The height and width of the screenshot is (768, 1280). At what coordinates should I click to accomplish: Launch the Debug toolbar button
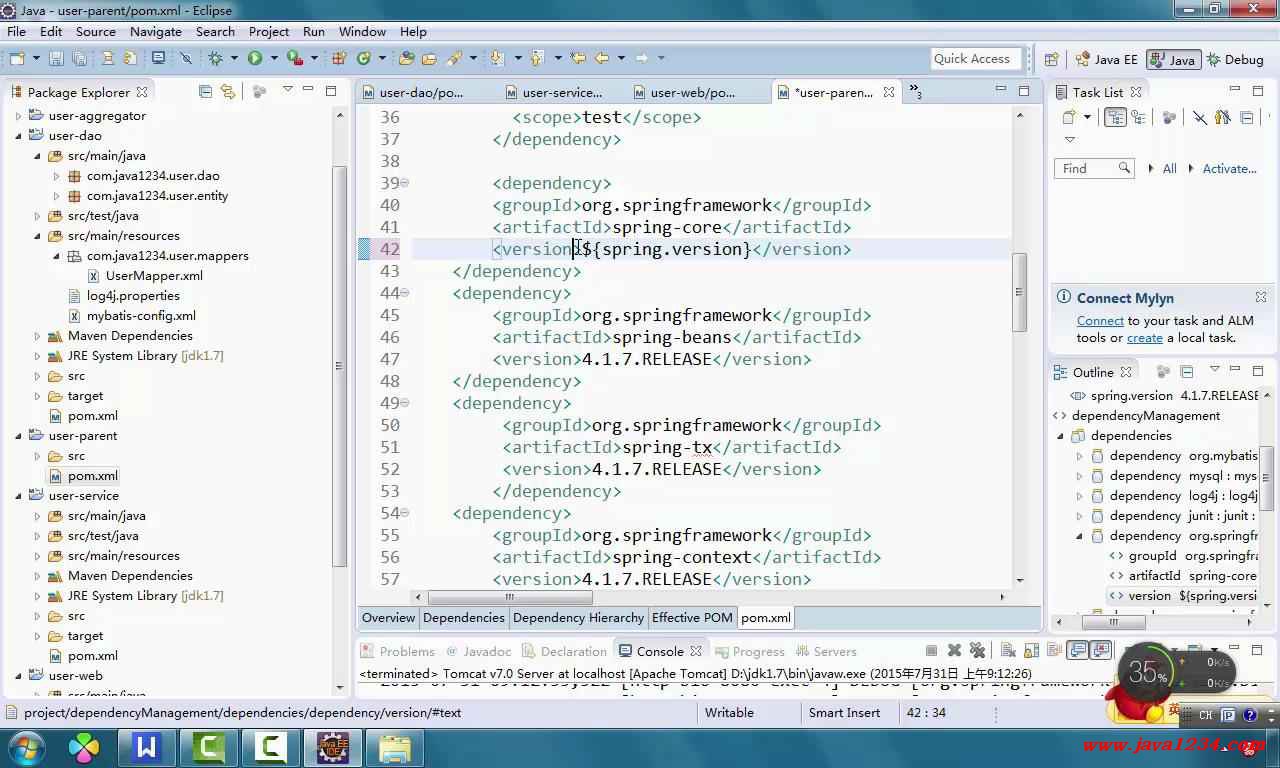(x=215, y=59)
